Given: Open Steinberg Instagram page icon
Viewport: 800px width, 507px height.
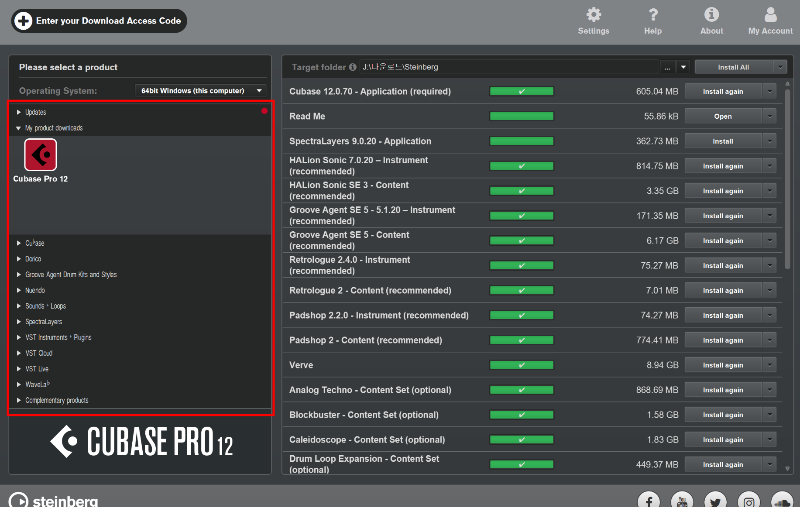Looking at the screenshot, I should click(748, 502).
